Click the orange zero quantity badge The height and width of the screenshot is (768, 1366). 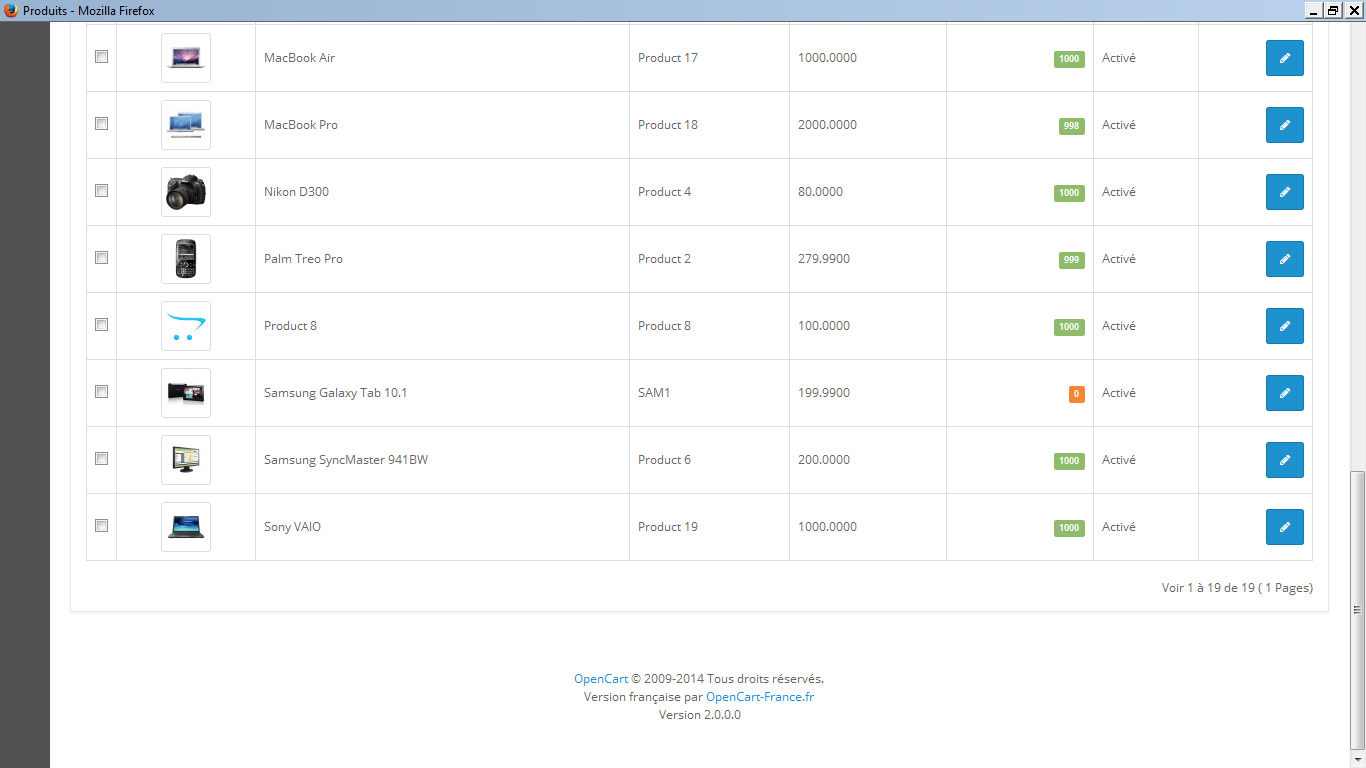(1076, 394)
